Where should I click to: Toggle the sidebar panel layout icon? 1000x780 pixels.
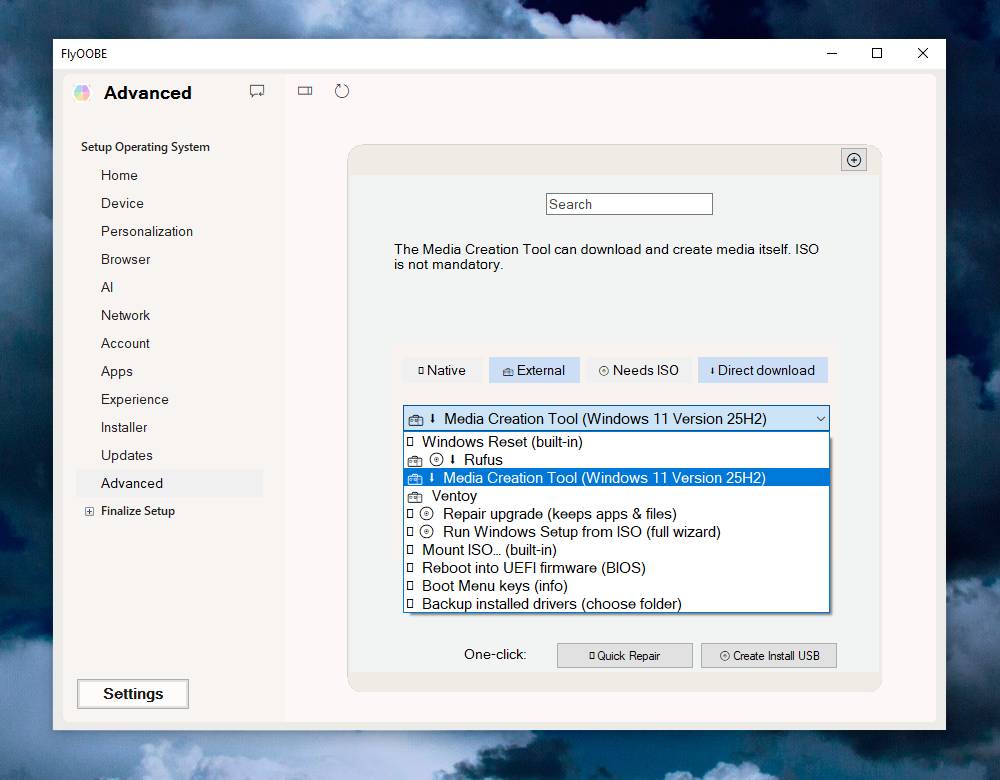[305, 91]
